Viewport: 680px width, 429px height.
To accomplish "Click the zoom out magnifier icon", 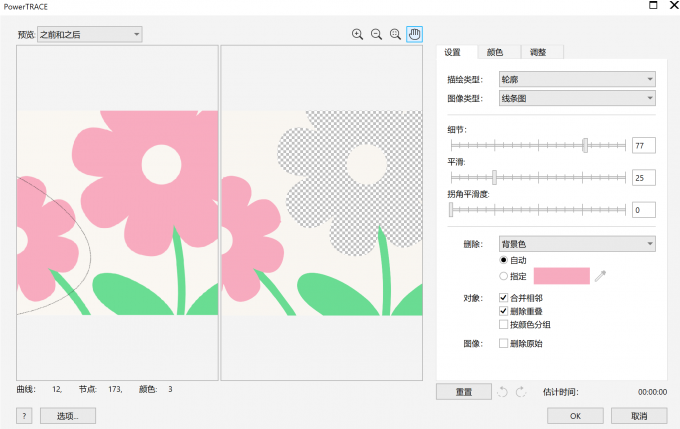I will point(376,34).
